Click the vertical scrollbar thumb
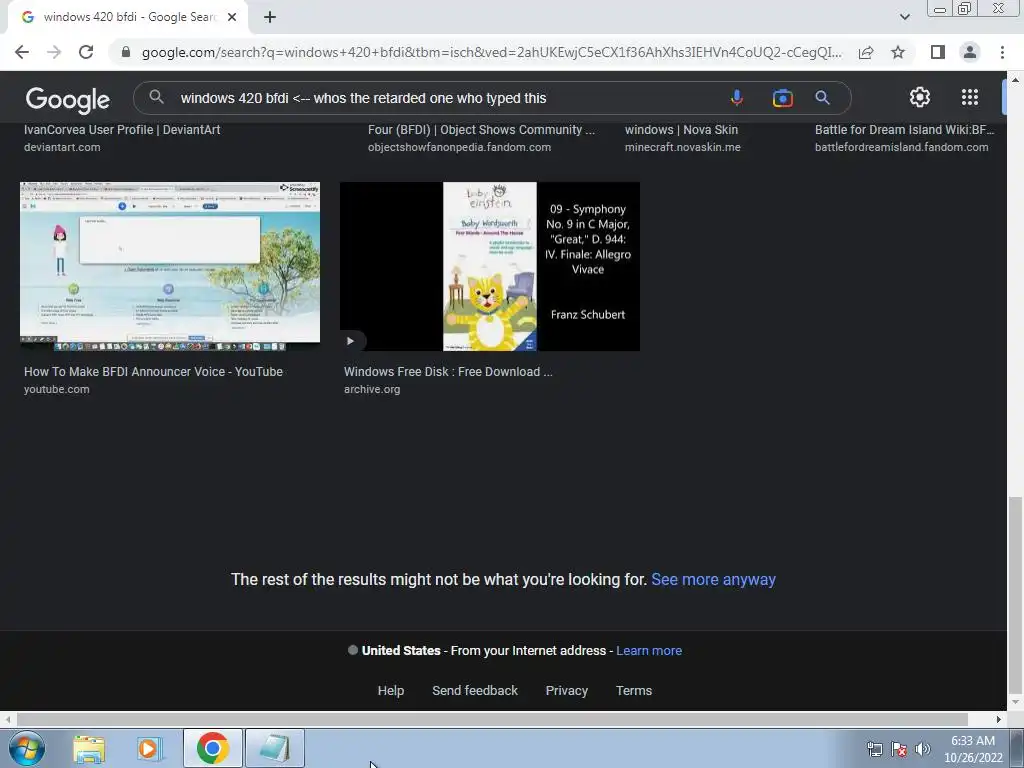Viewport: 1024px width, 768px height. tap(1015, 596)
